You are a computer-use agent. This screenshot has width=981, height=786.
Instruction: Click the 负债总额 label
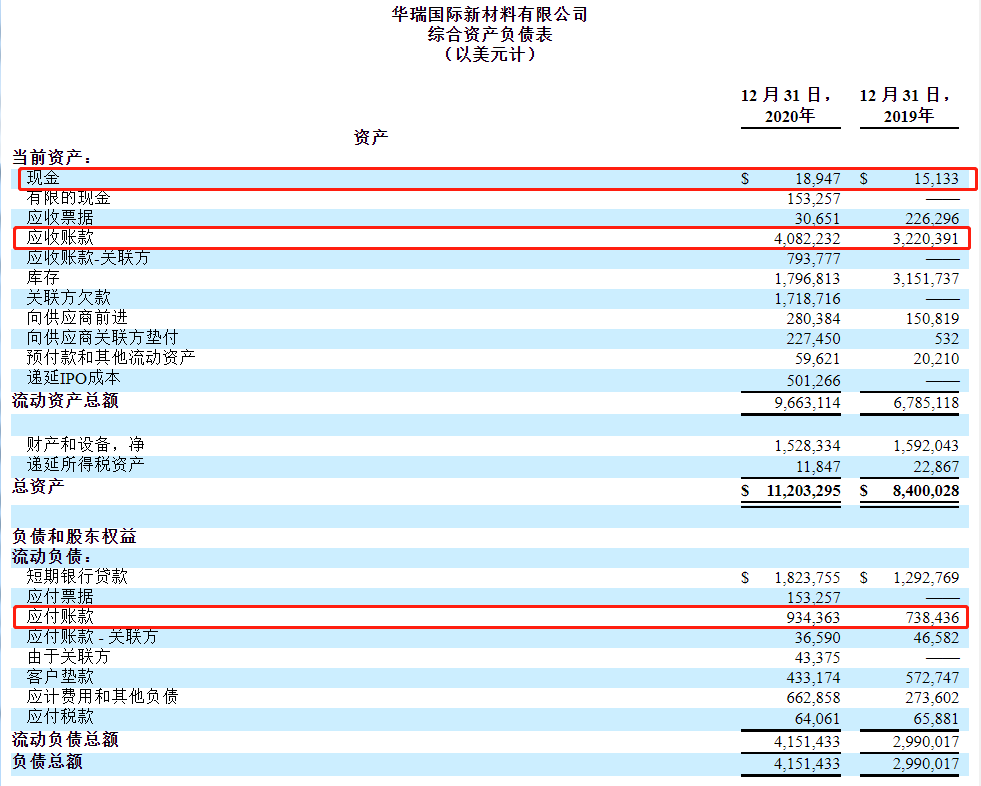47,761
